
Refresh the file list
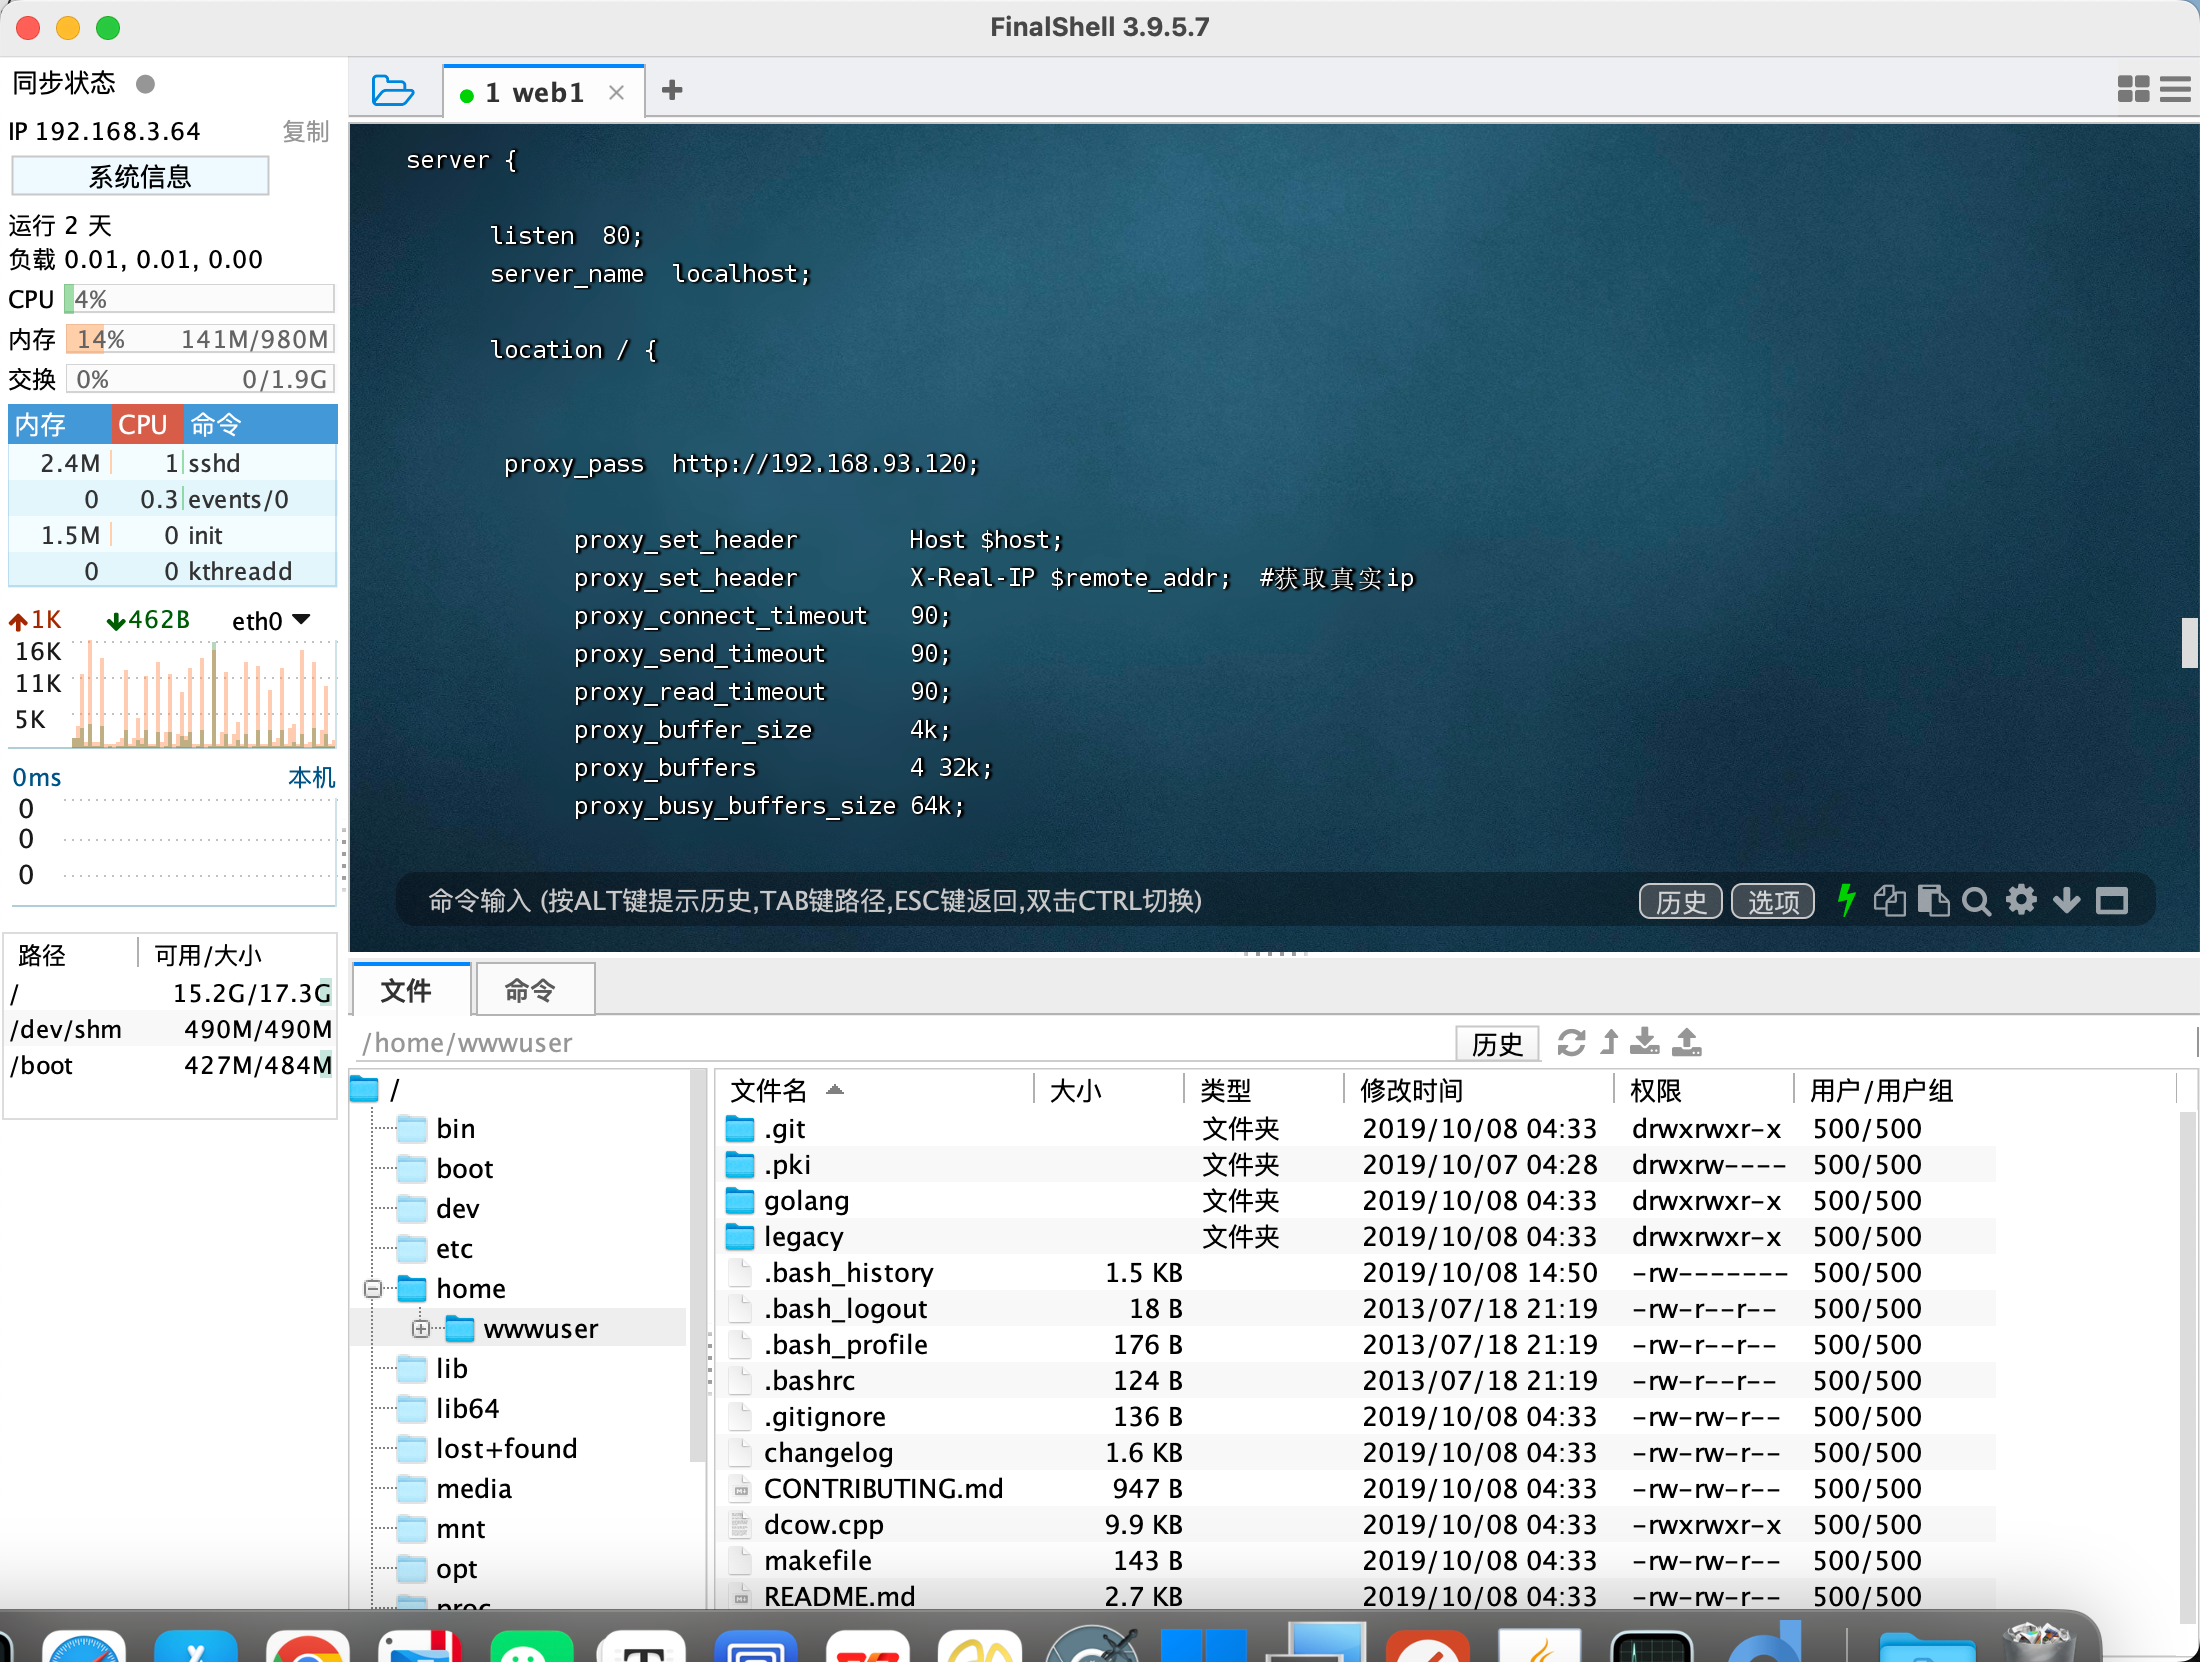coord(1571,1042)
